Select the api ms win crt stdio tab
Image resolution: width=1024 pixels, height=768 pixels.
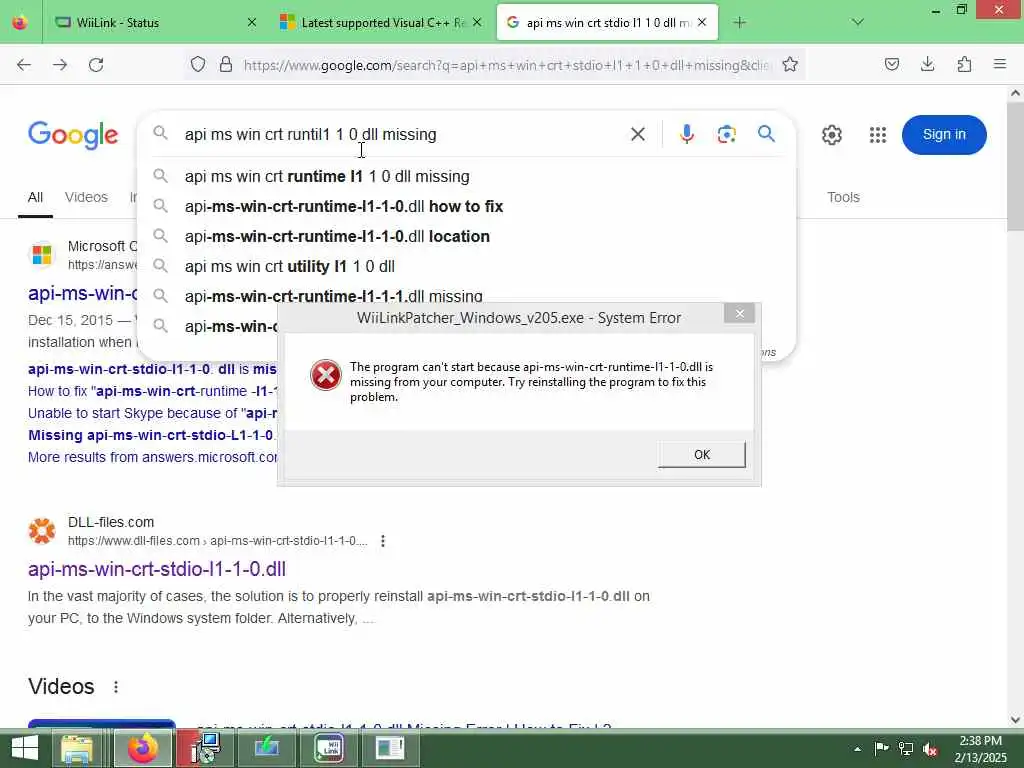(x=607, y=23)
